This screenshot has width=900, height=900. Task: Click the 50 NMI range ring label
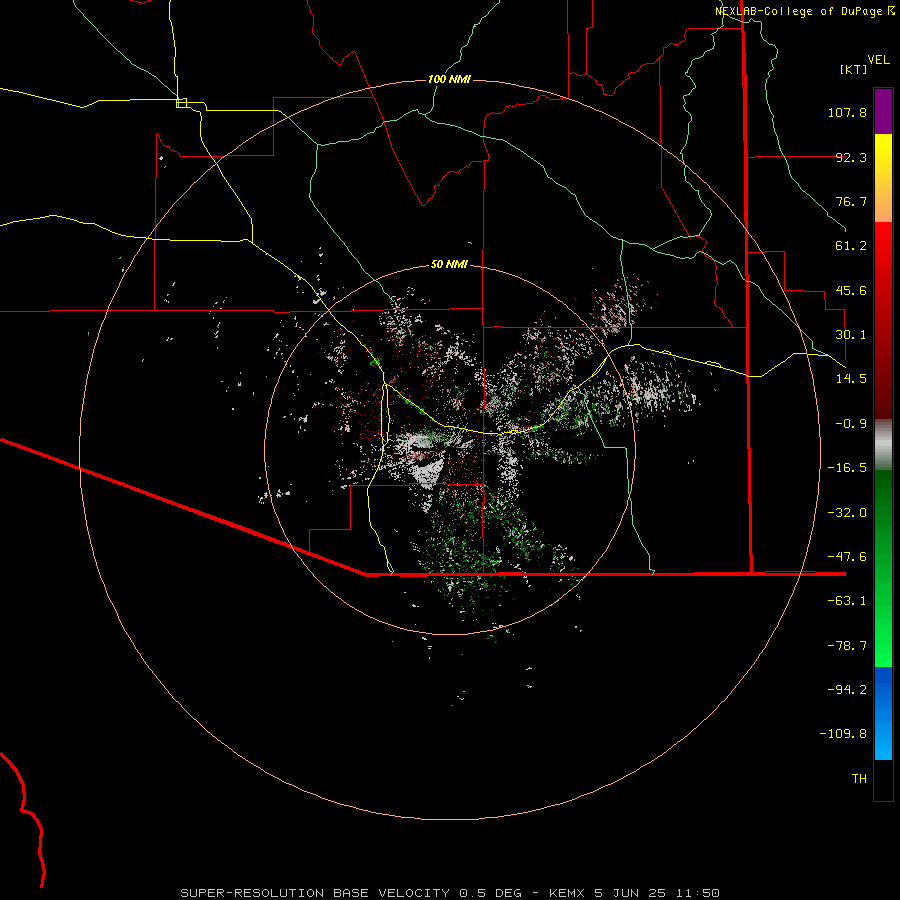[449, 264]
